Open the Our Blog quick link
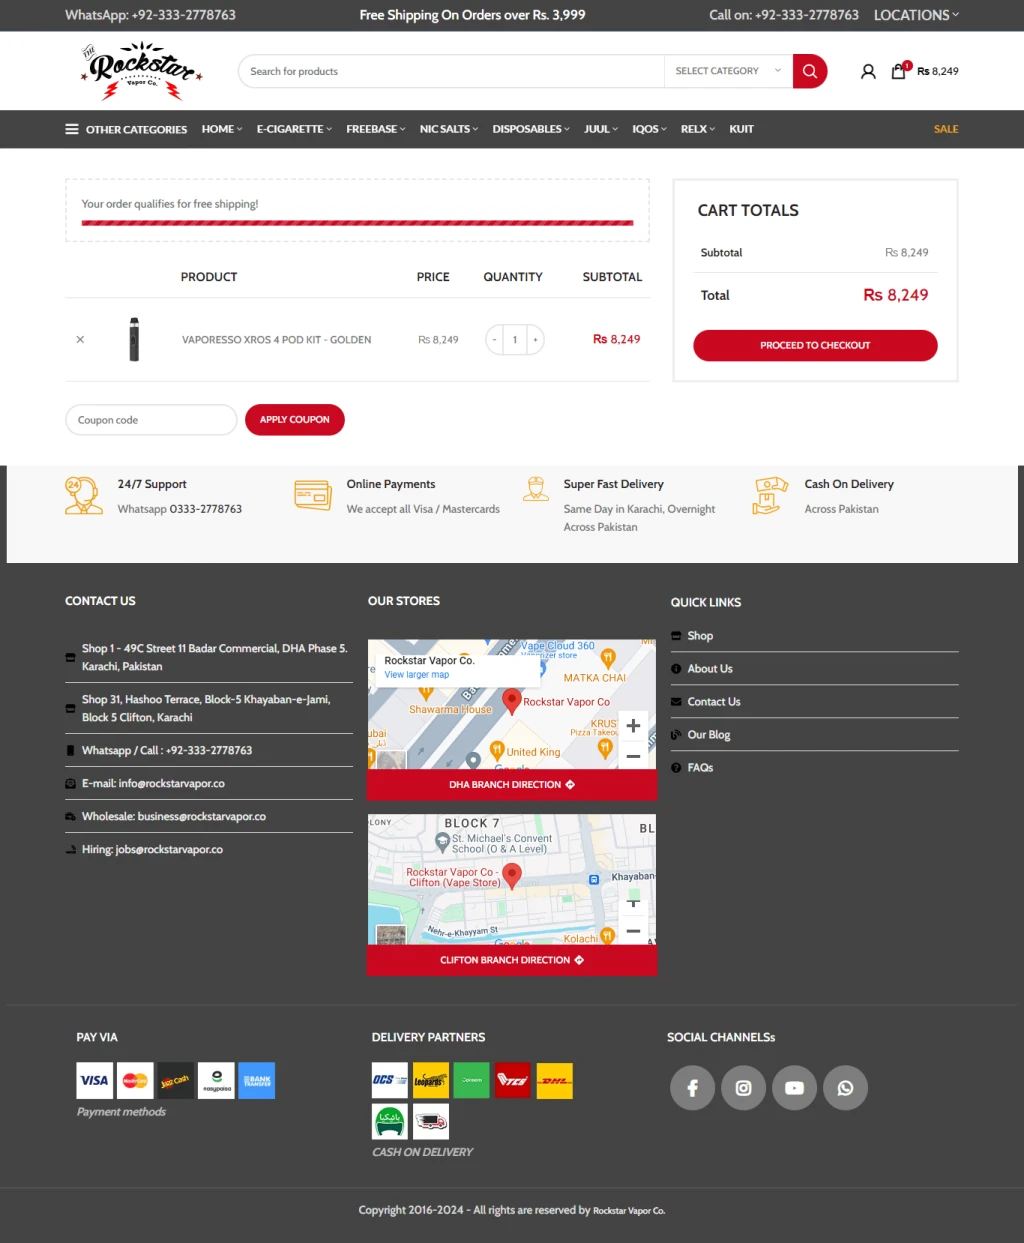 [x=709, y=735]
